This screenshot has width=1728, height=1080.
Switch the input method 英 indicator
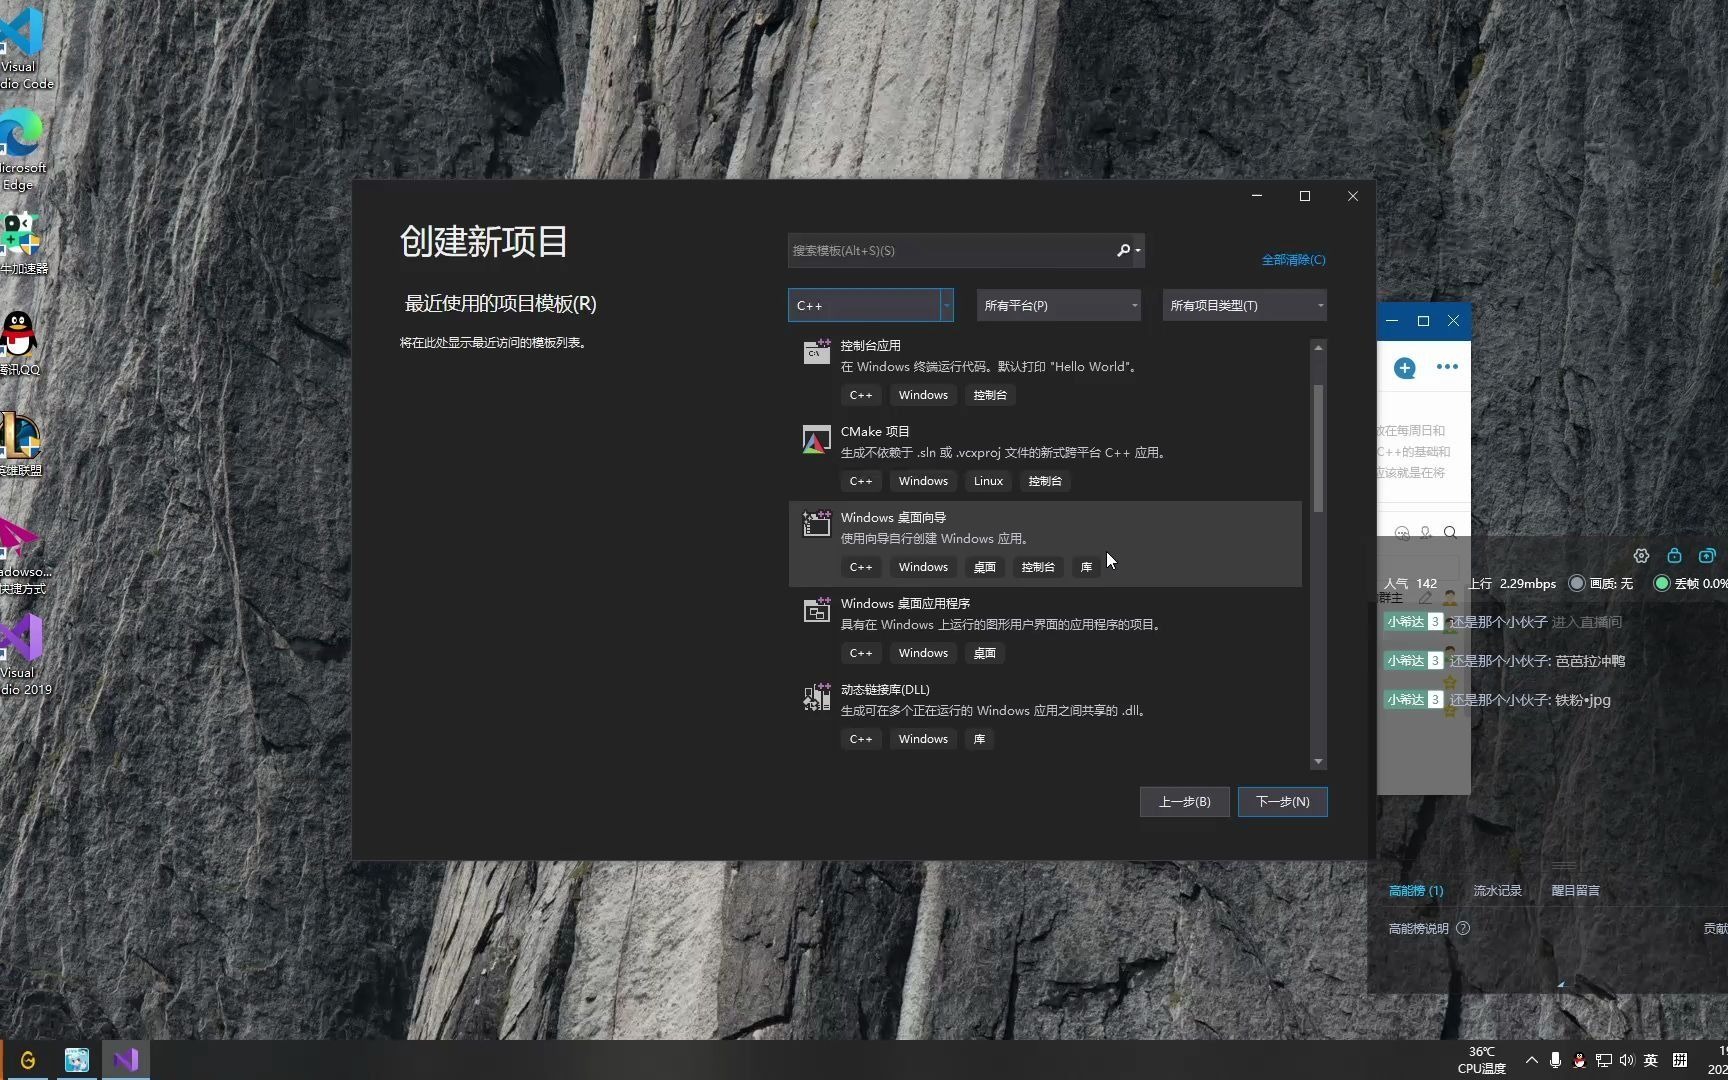[x=1651, y=1060]
